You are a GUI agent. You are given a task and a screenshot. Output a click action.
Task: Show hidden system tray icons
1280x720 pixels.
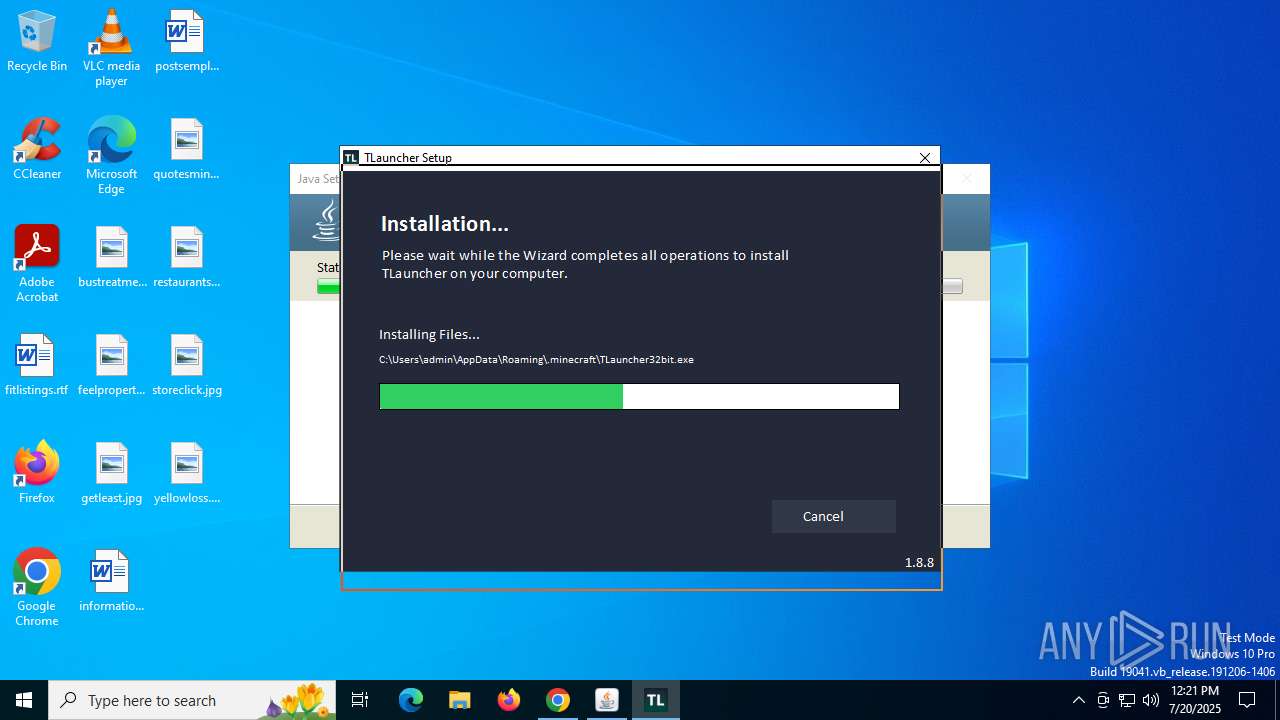click(1078, 700)
